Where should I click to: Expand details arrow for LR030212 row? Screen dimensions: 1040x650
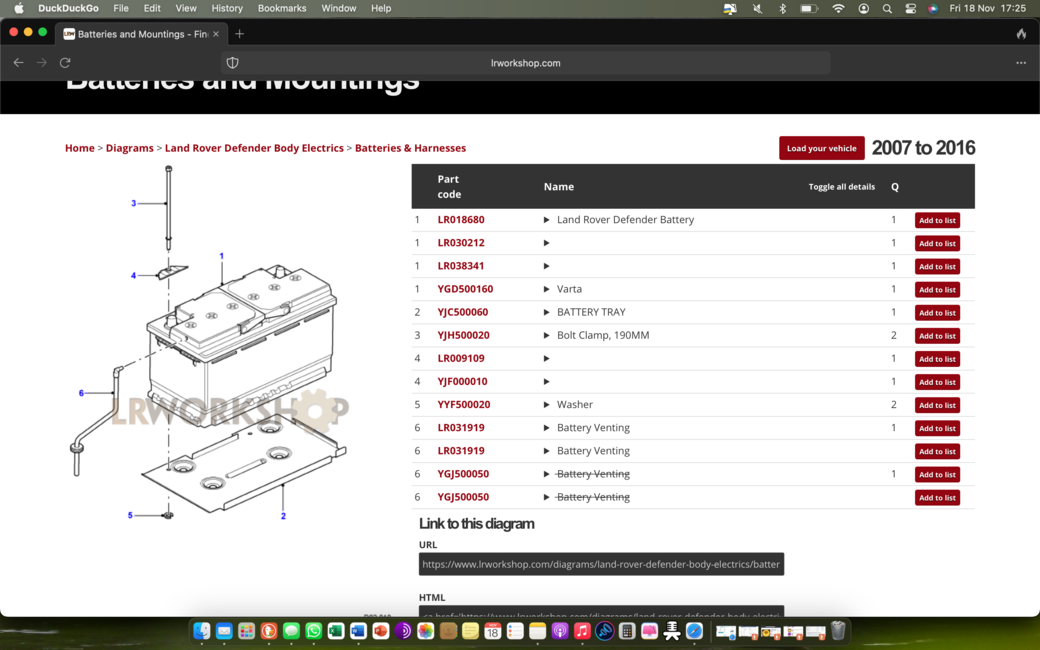click(x=547, y=243)
